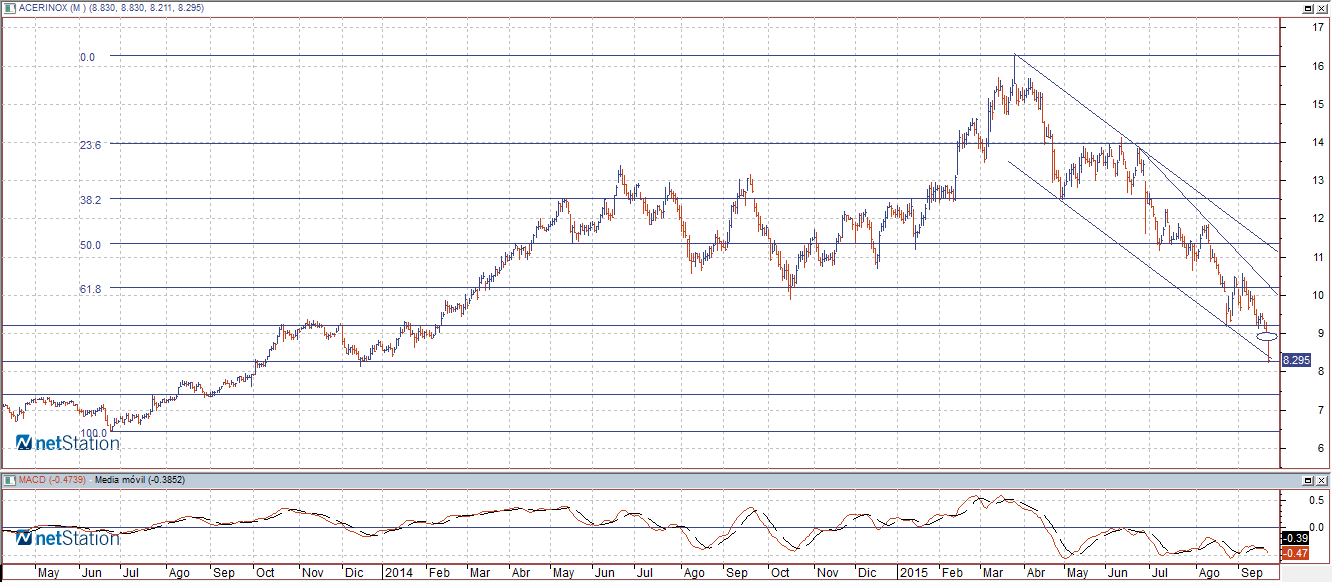Screen dimensions: 1332x582
Task: Maximize the ACERINOX chart window
Action: coord(1308,7)
